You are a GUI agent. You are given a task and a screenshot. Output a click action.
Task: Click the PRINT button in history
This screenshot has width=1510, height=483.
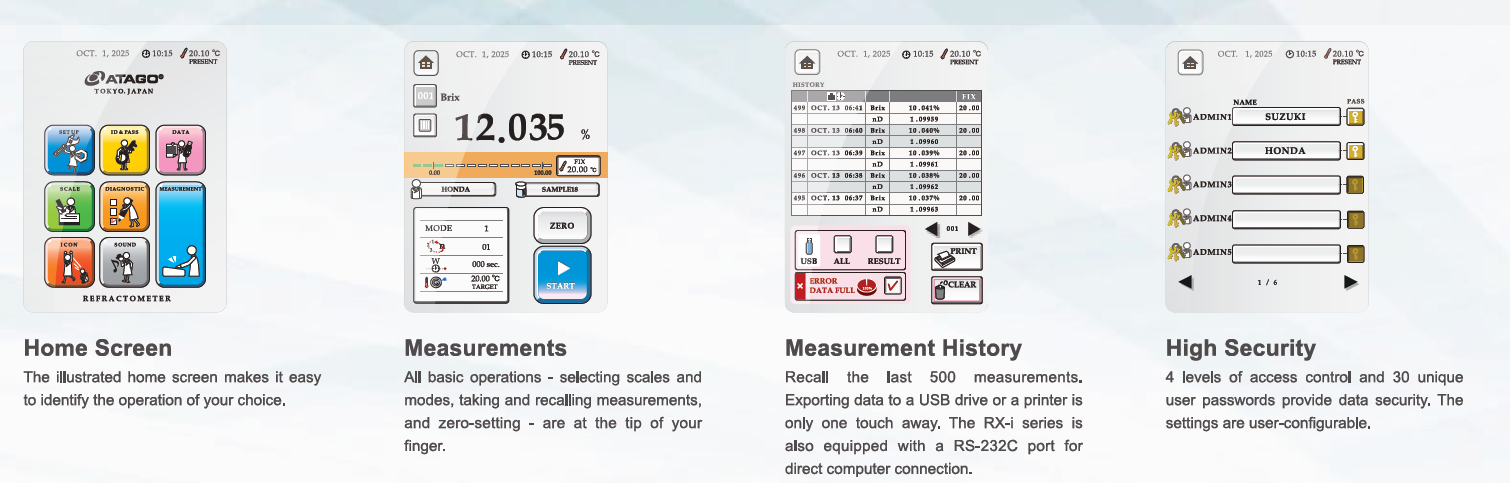point(956,256)
